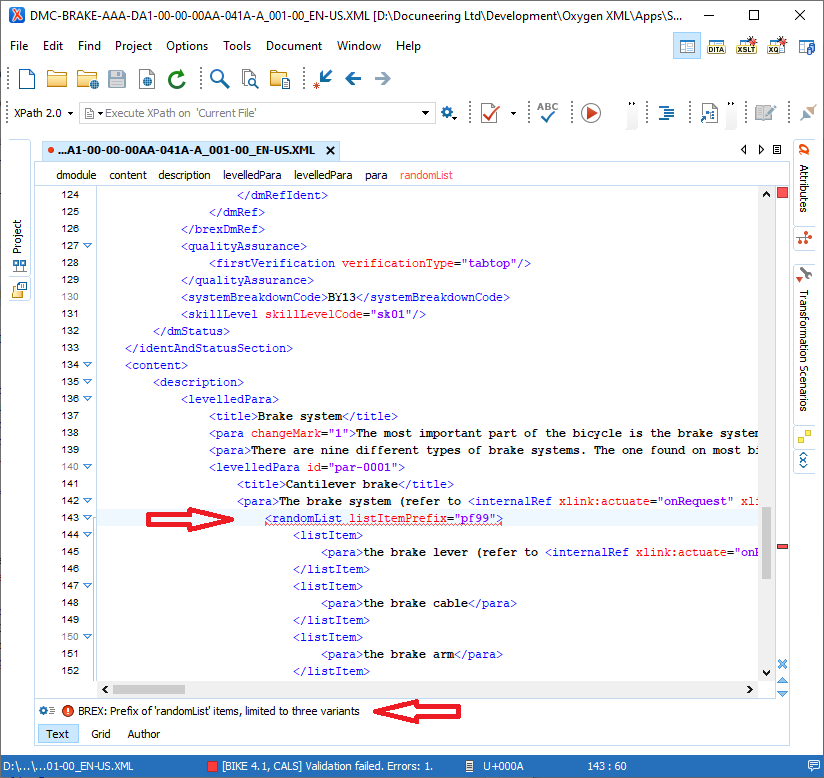This screenshot has height=778, width=824.
Task: Click the Format and Indent icon
Action: click(666, 113)
